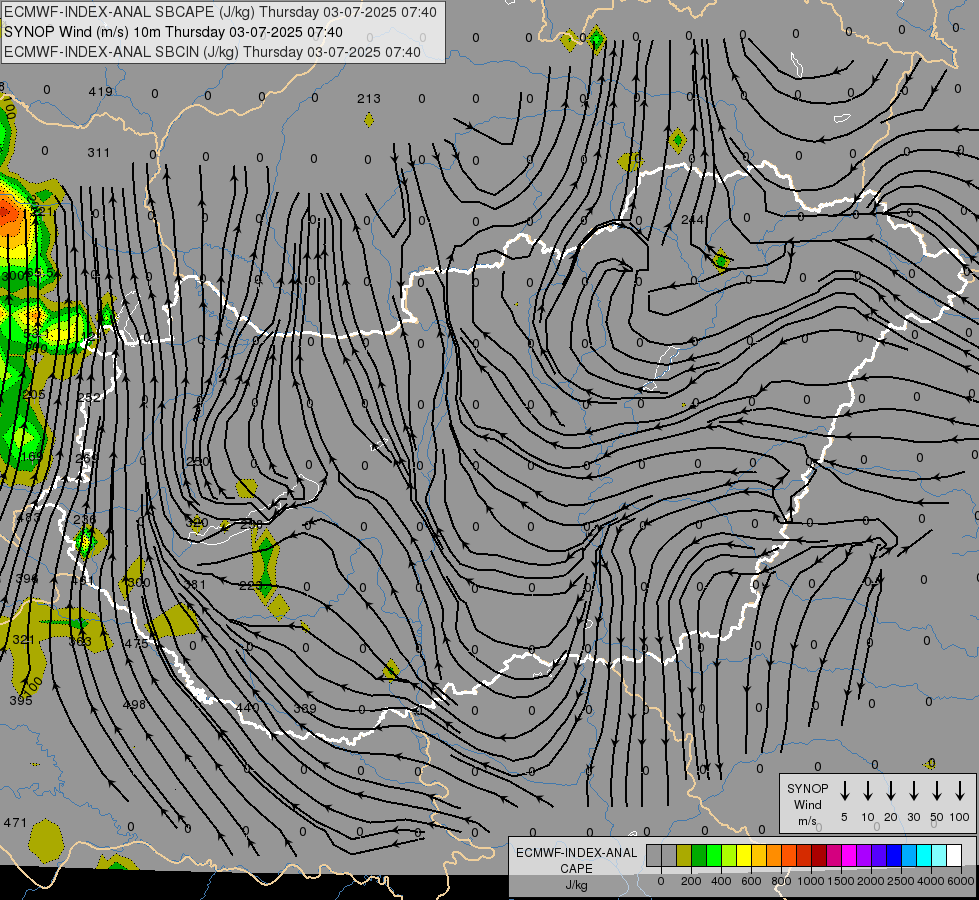Click the ECMWF-INDEX-ANAL CAPE legend title
This screenshot has height=900, width=979.
click(576, 861)
